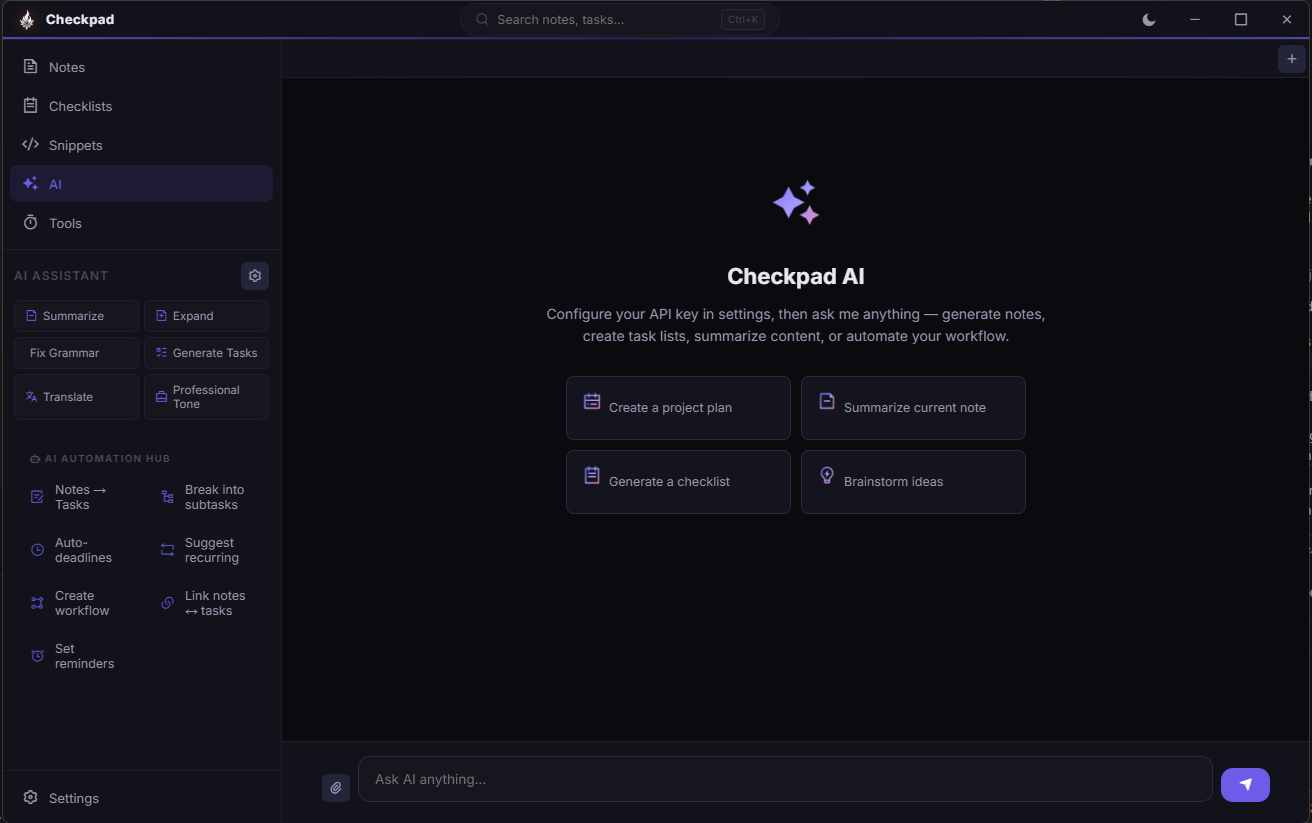The height and width of the screenshot is (823, 1312).
Task: Open the Link notes ↔ tasks automation
Action: coord(206,602)
